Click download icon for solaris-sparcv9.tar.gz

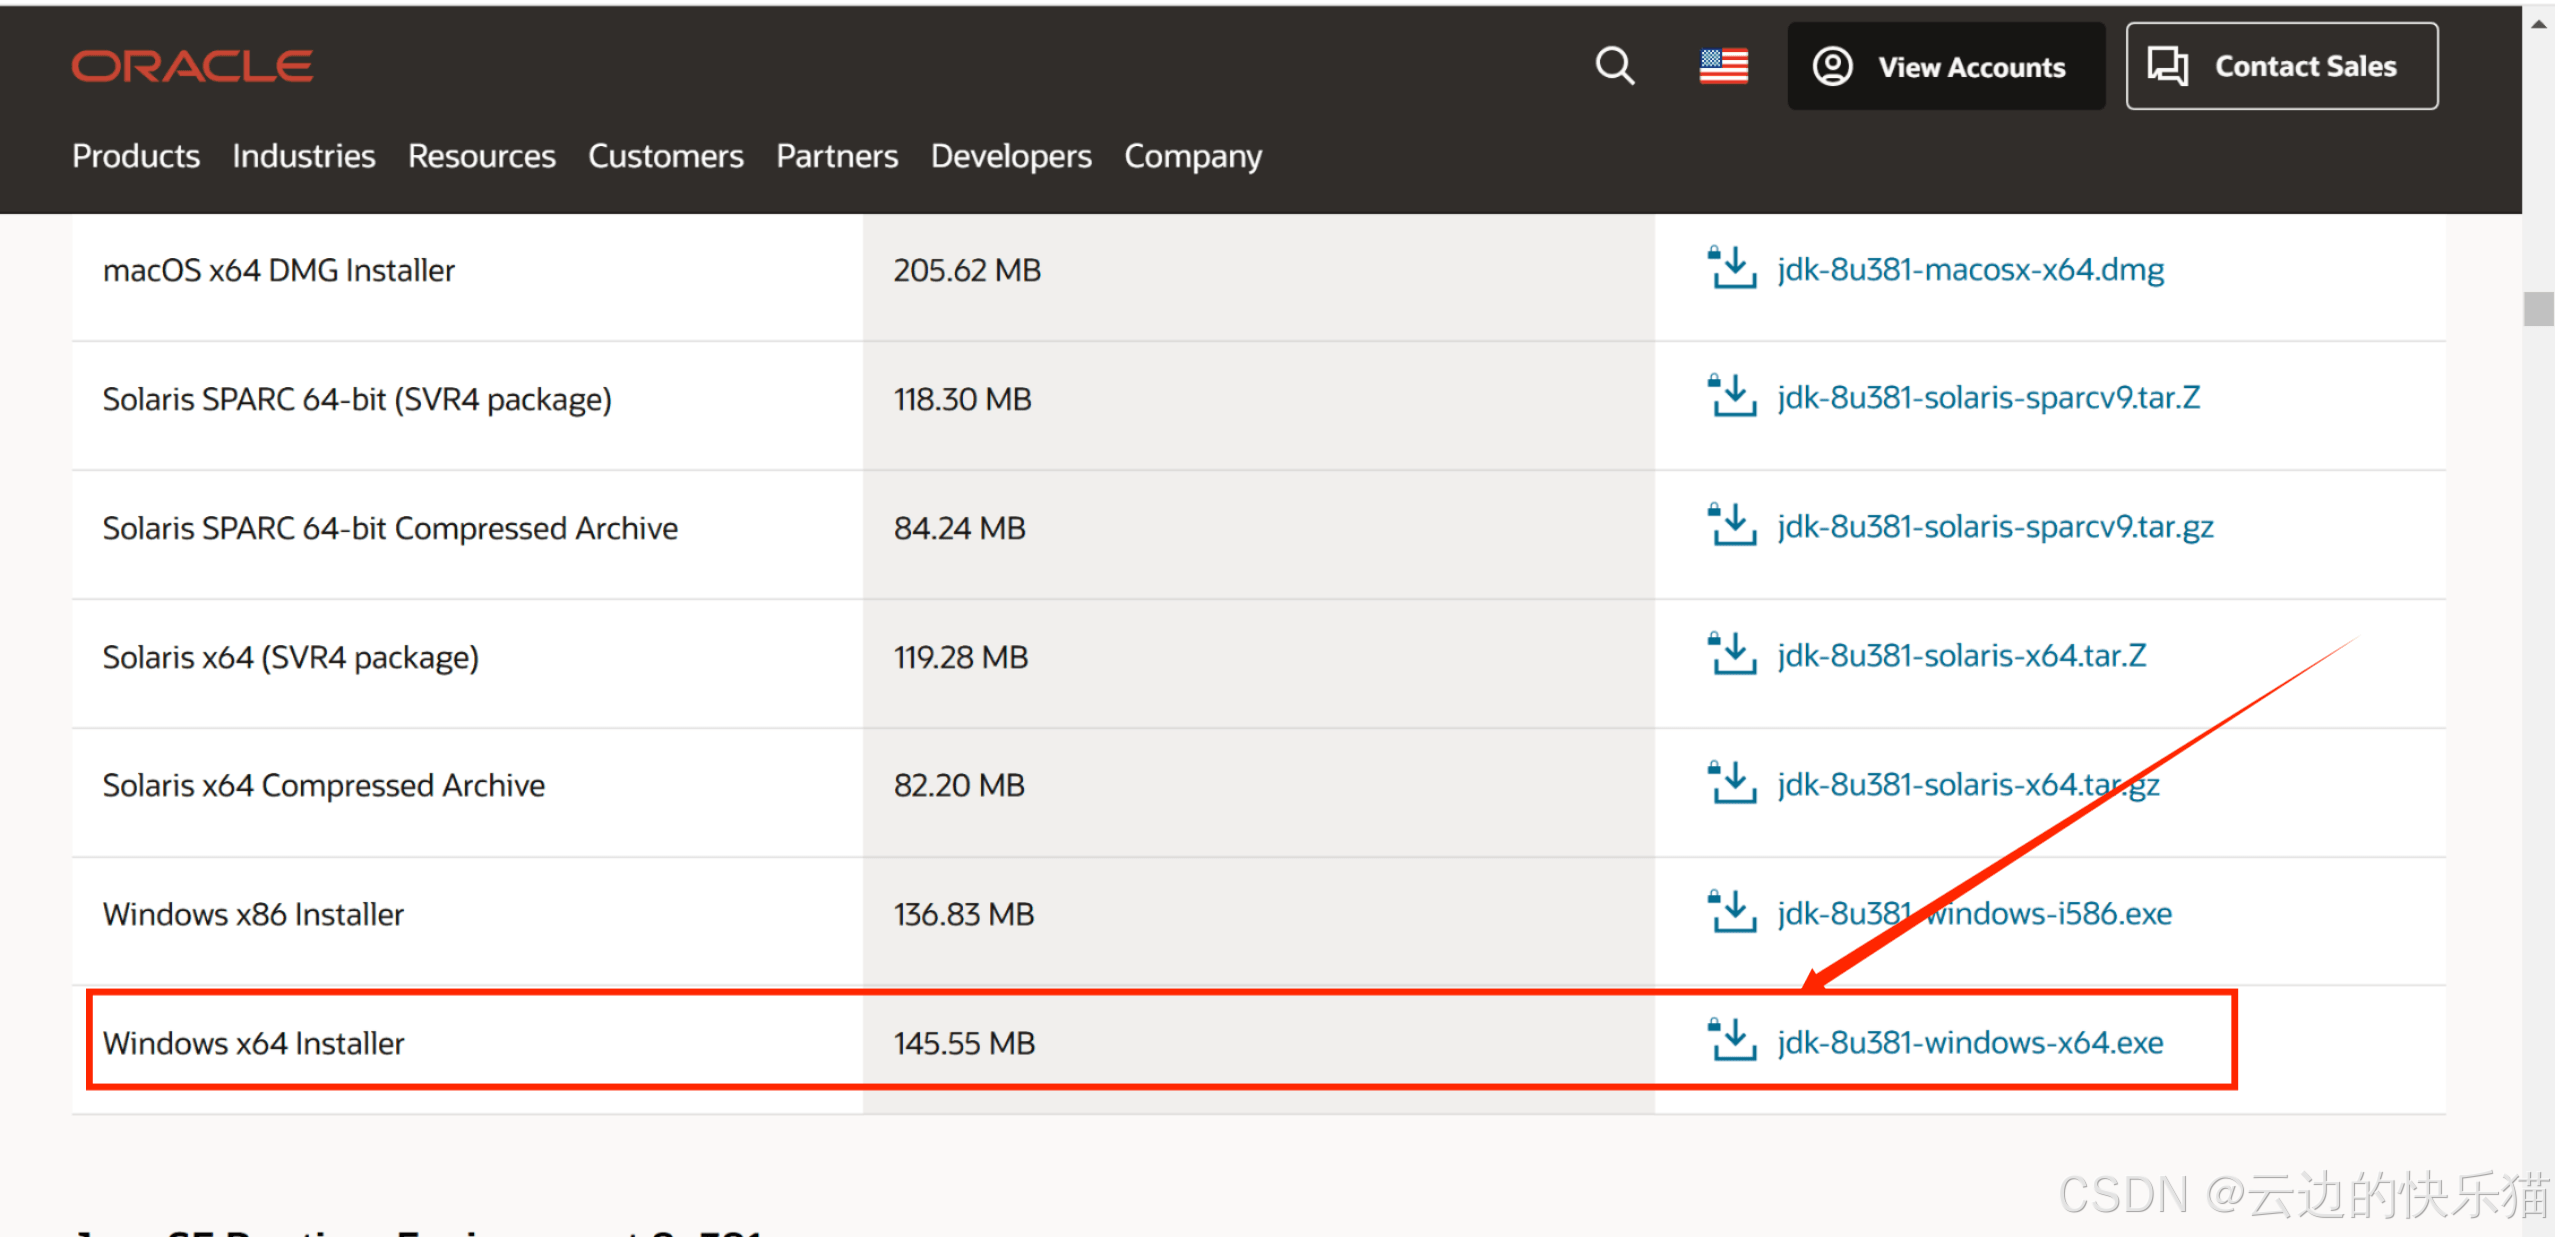click(1731, 525)
